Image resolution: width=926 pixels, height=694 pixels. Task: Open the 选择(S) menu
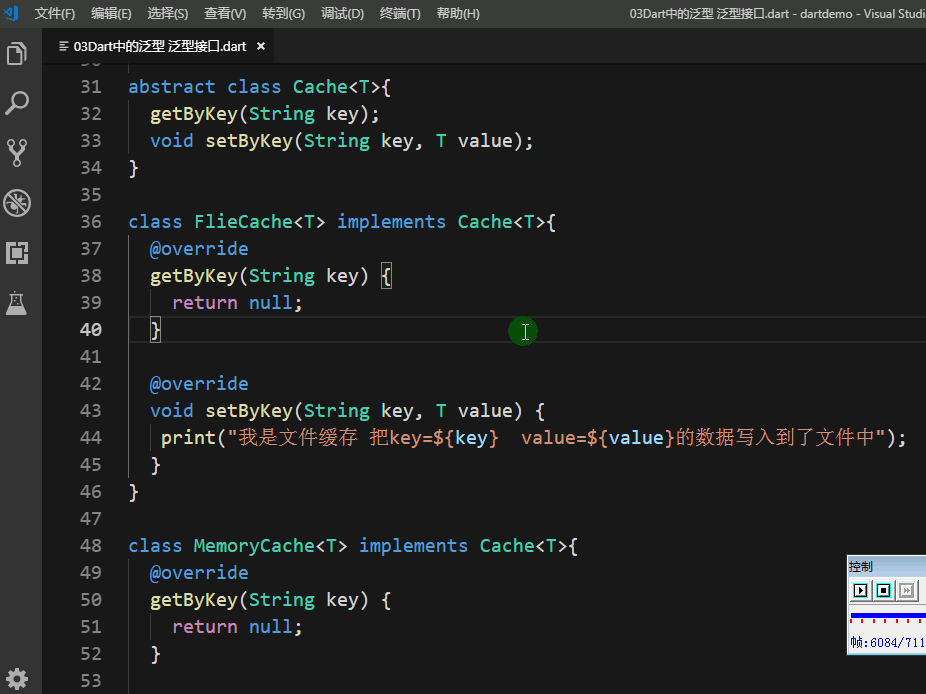click(x=168, y=13)
